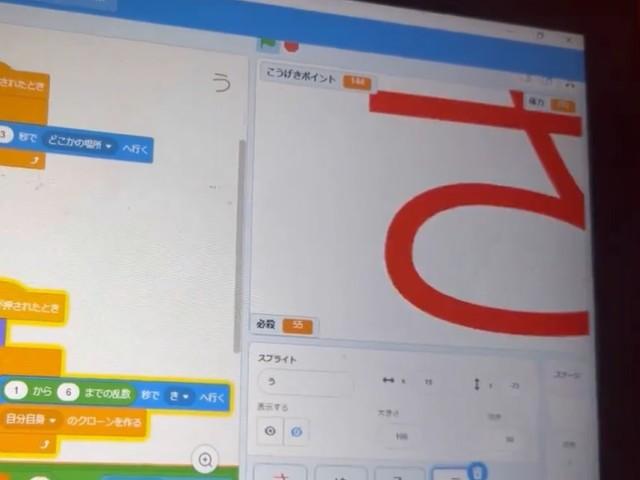The image size is (640, 480).
Task: Hide sprite using crossed-eye icon
Action: 296,432
